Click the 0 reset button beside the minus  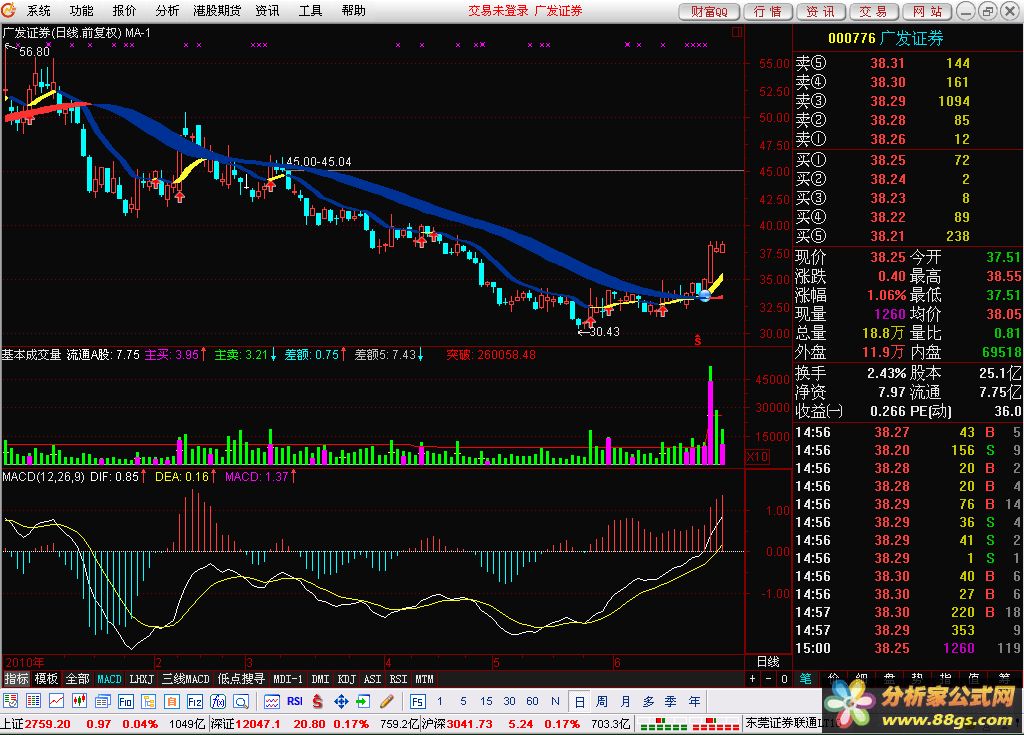[x=784, y=679]
